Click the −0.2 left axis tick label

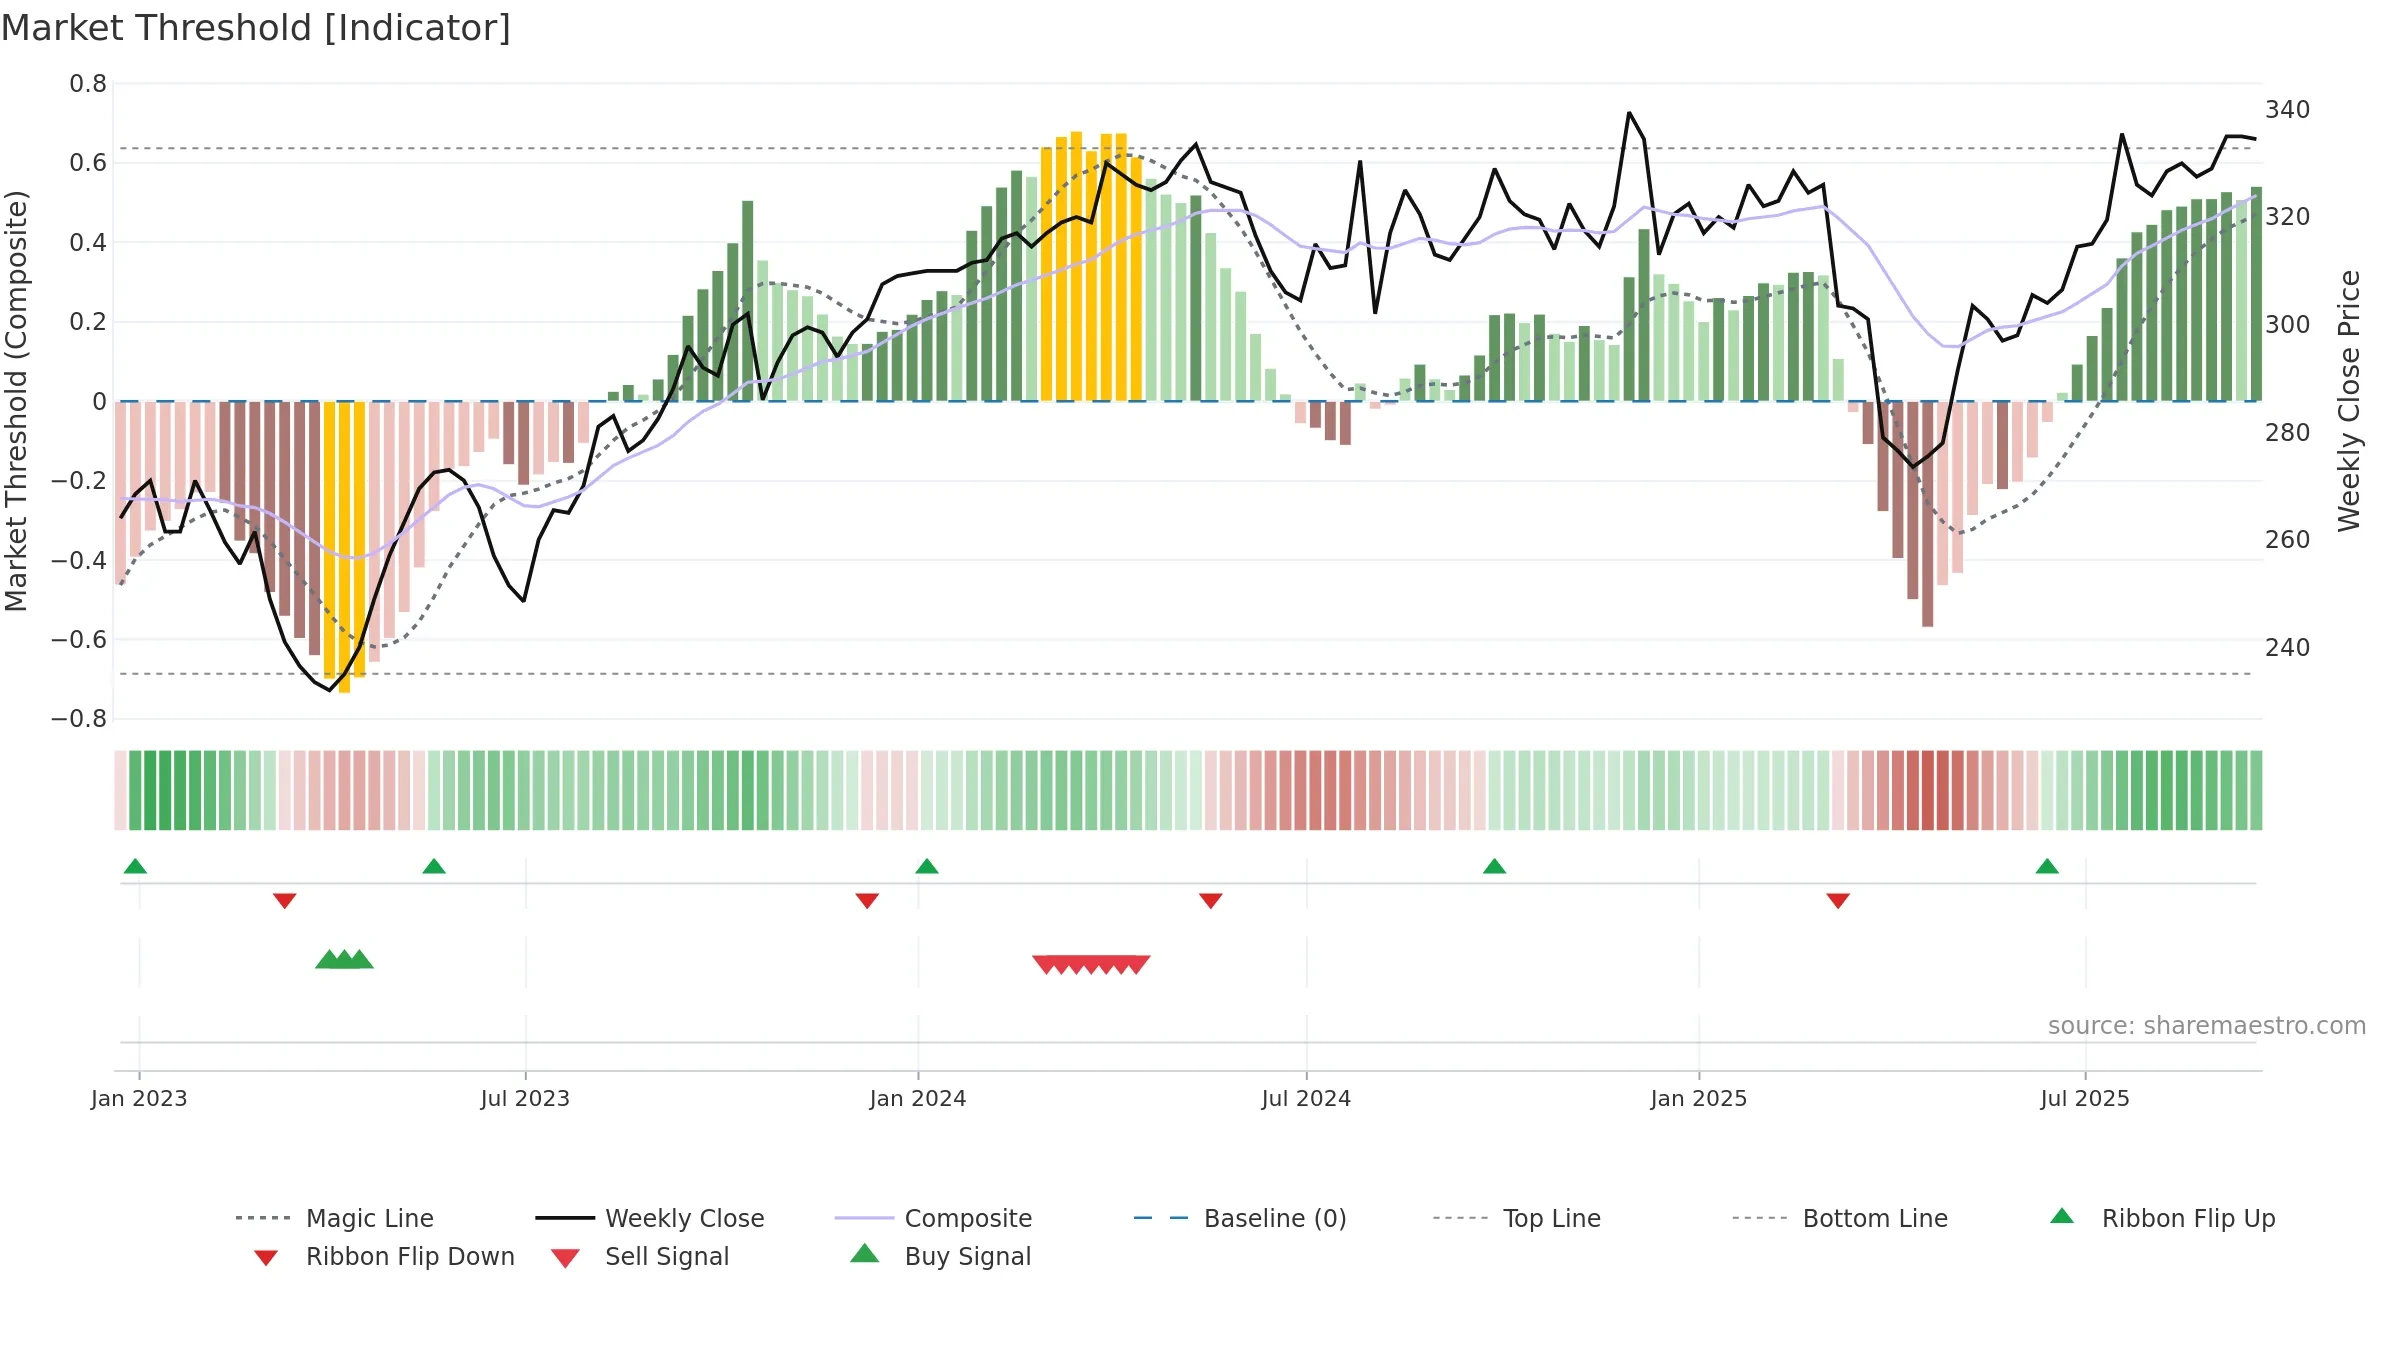(x=79, y=481)
